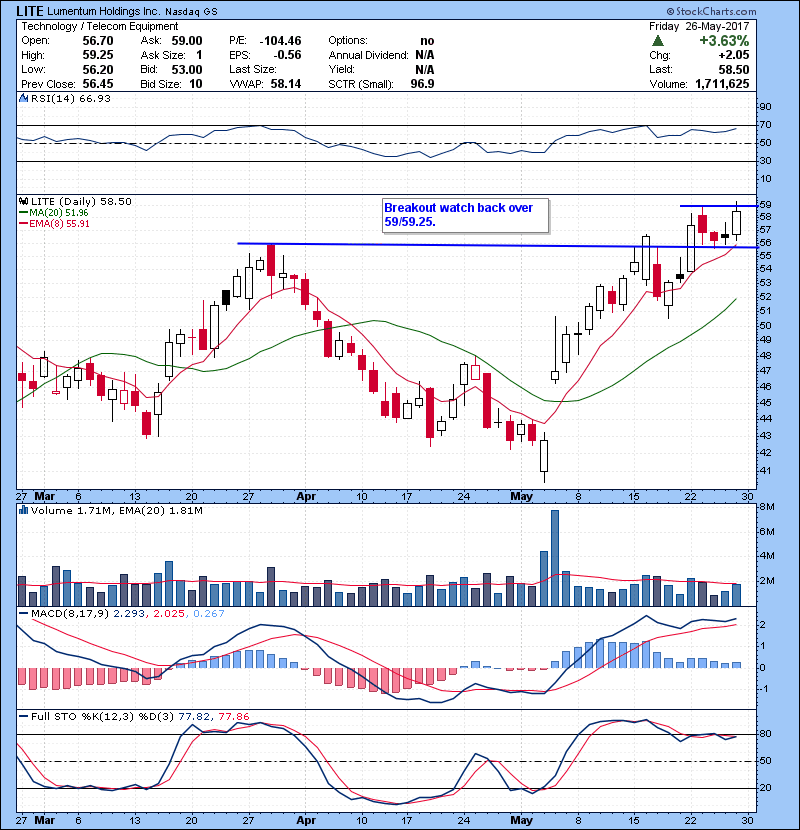
Task: Click the Last price 58.50 in header
Action: coord(734,69)
